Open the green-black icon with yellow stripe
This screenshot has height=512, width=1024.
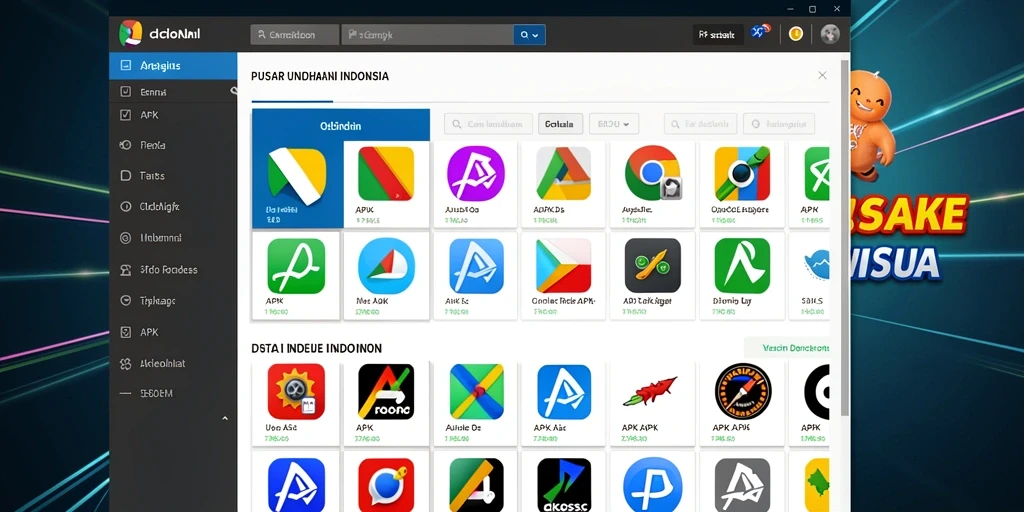(x=476, y=485)
